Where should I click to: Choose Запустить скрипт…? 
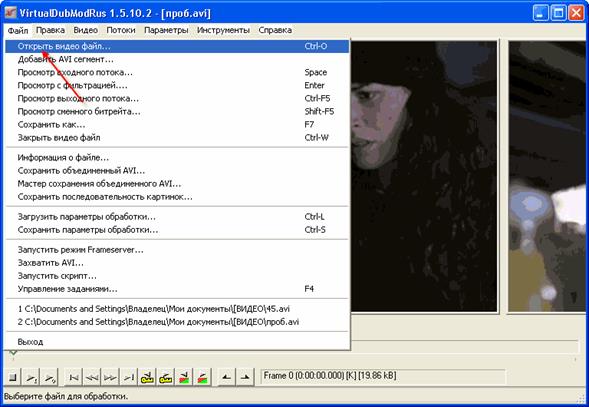[x=177, y=276]
